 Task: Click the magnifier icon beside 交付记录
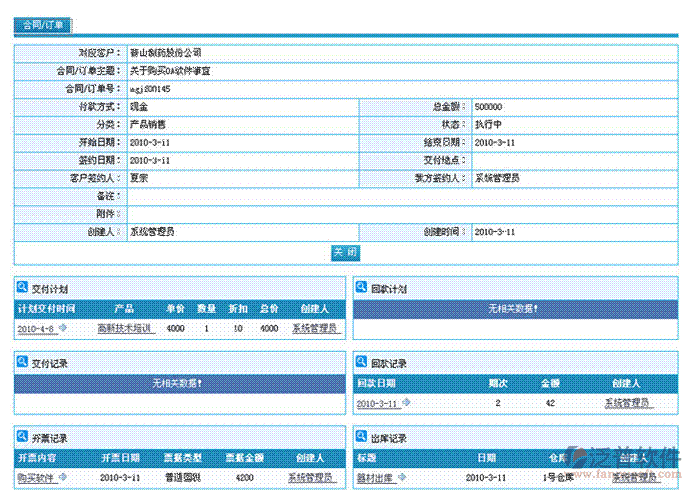[x=22, y=363]
